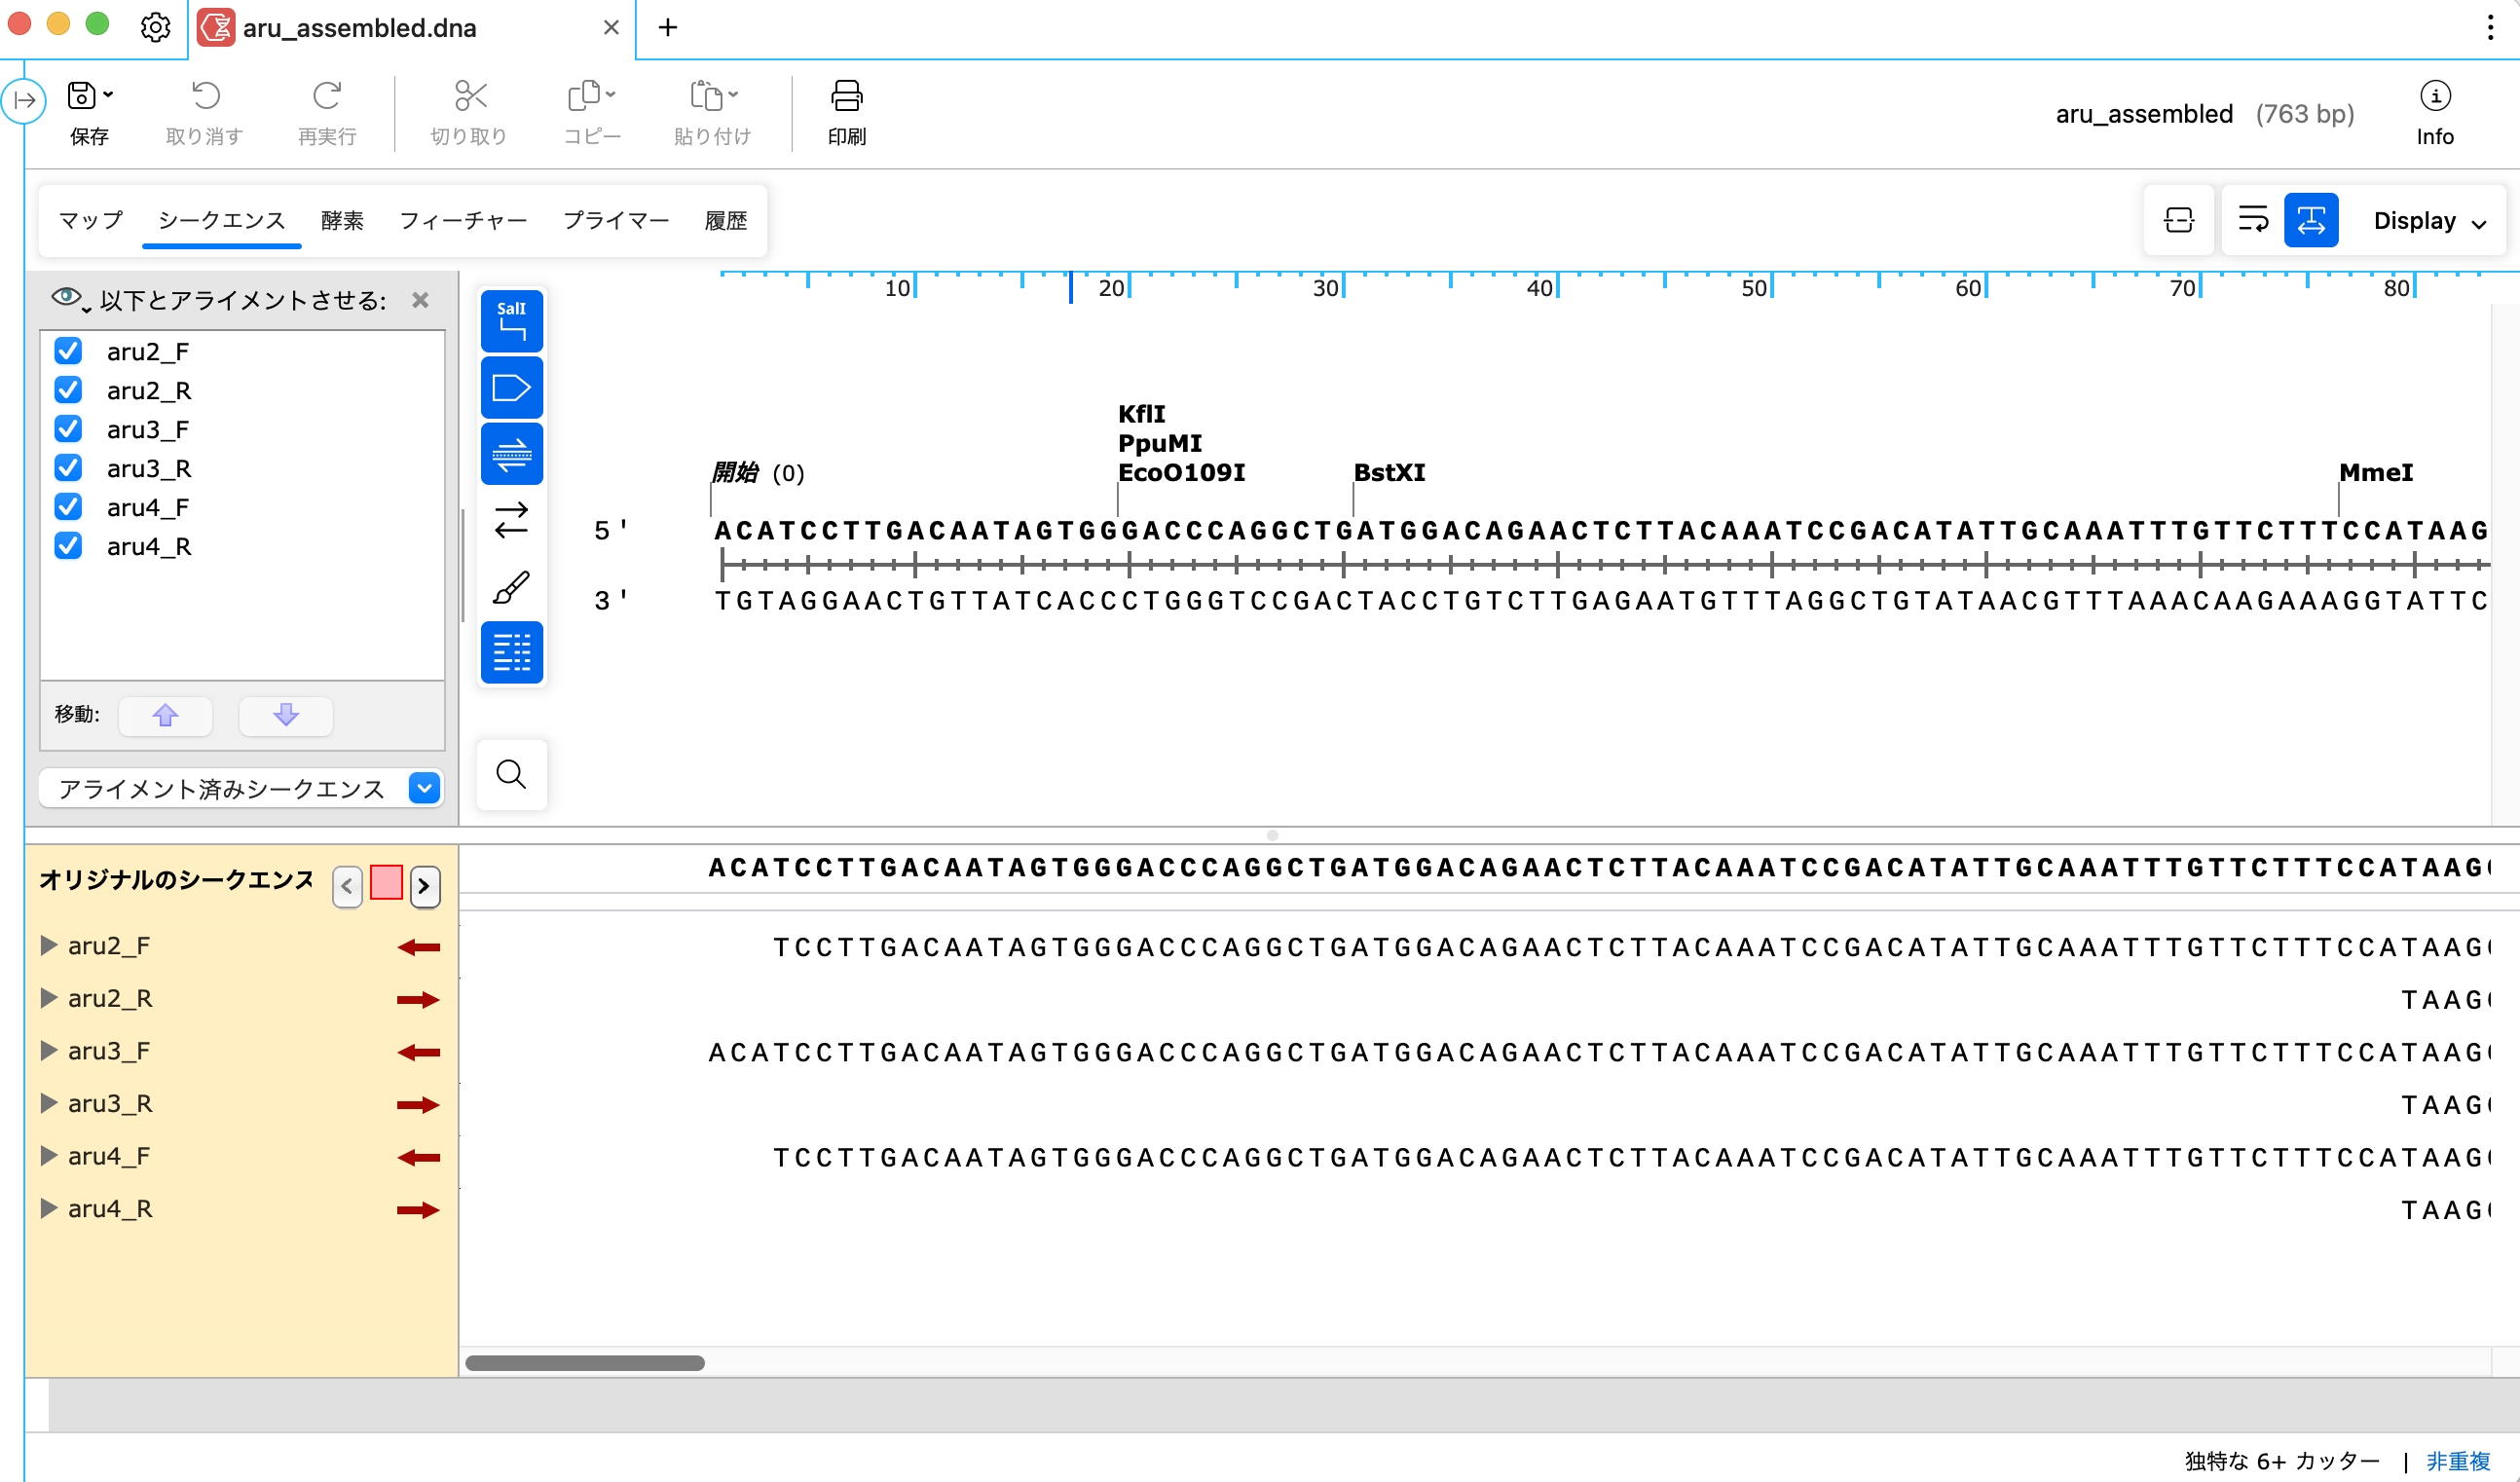This screenshot has height=1482, width=2520.
Task: Open the アライメント済みシークエンス dropdown
Action: click(x=423, y=788)
